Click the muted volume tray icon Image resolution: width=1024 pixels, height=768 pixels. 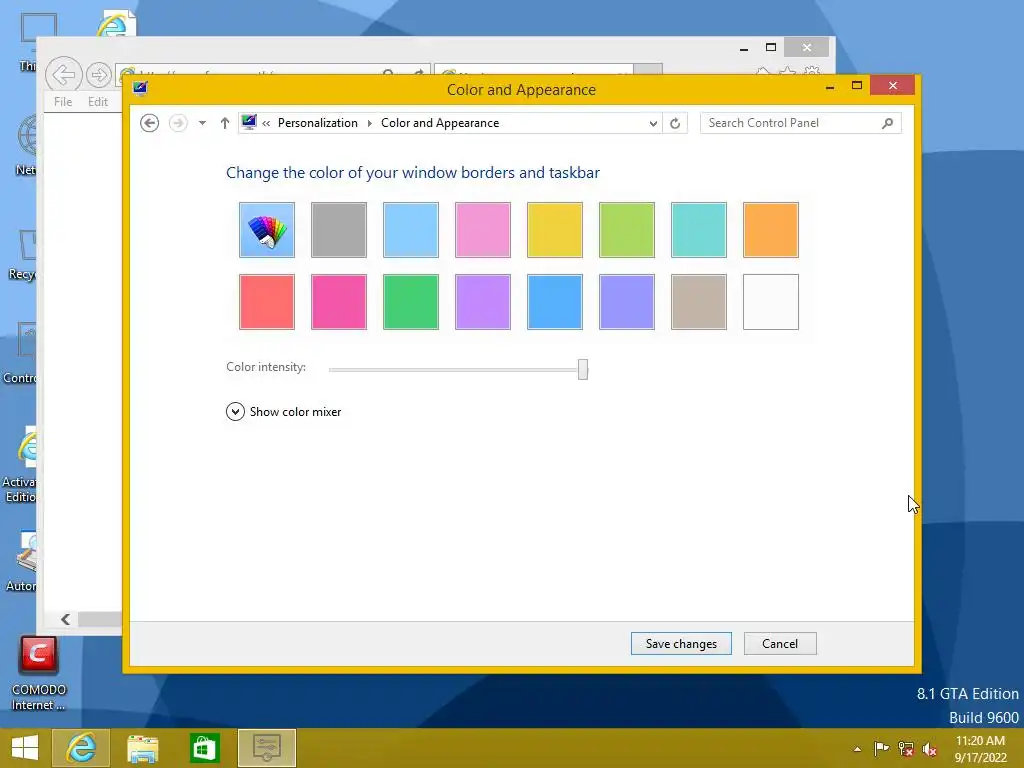(930, 749)
